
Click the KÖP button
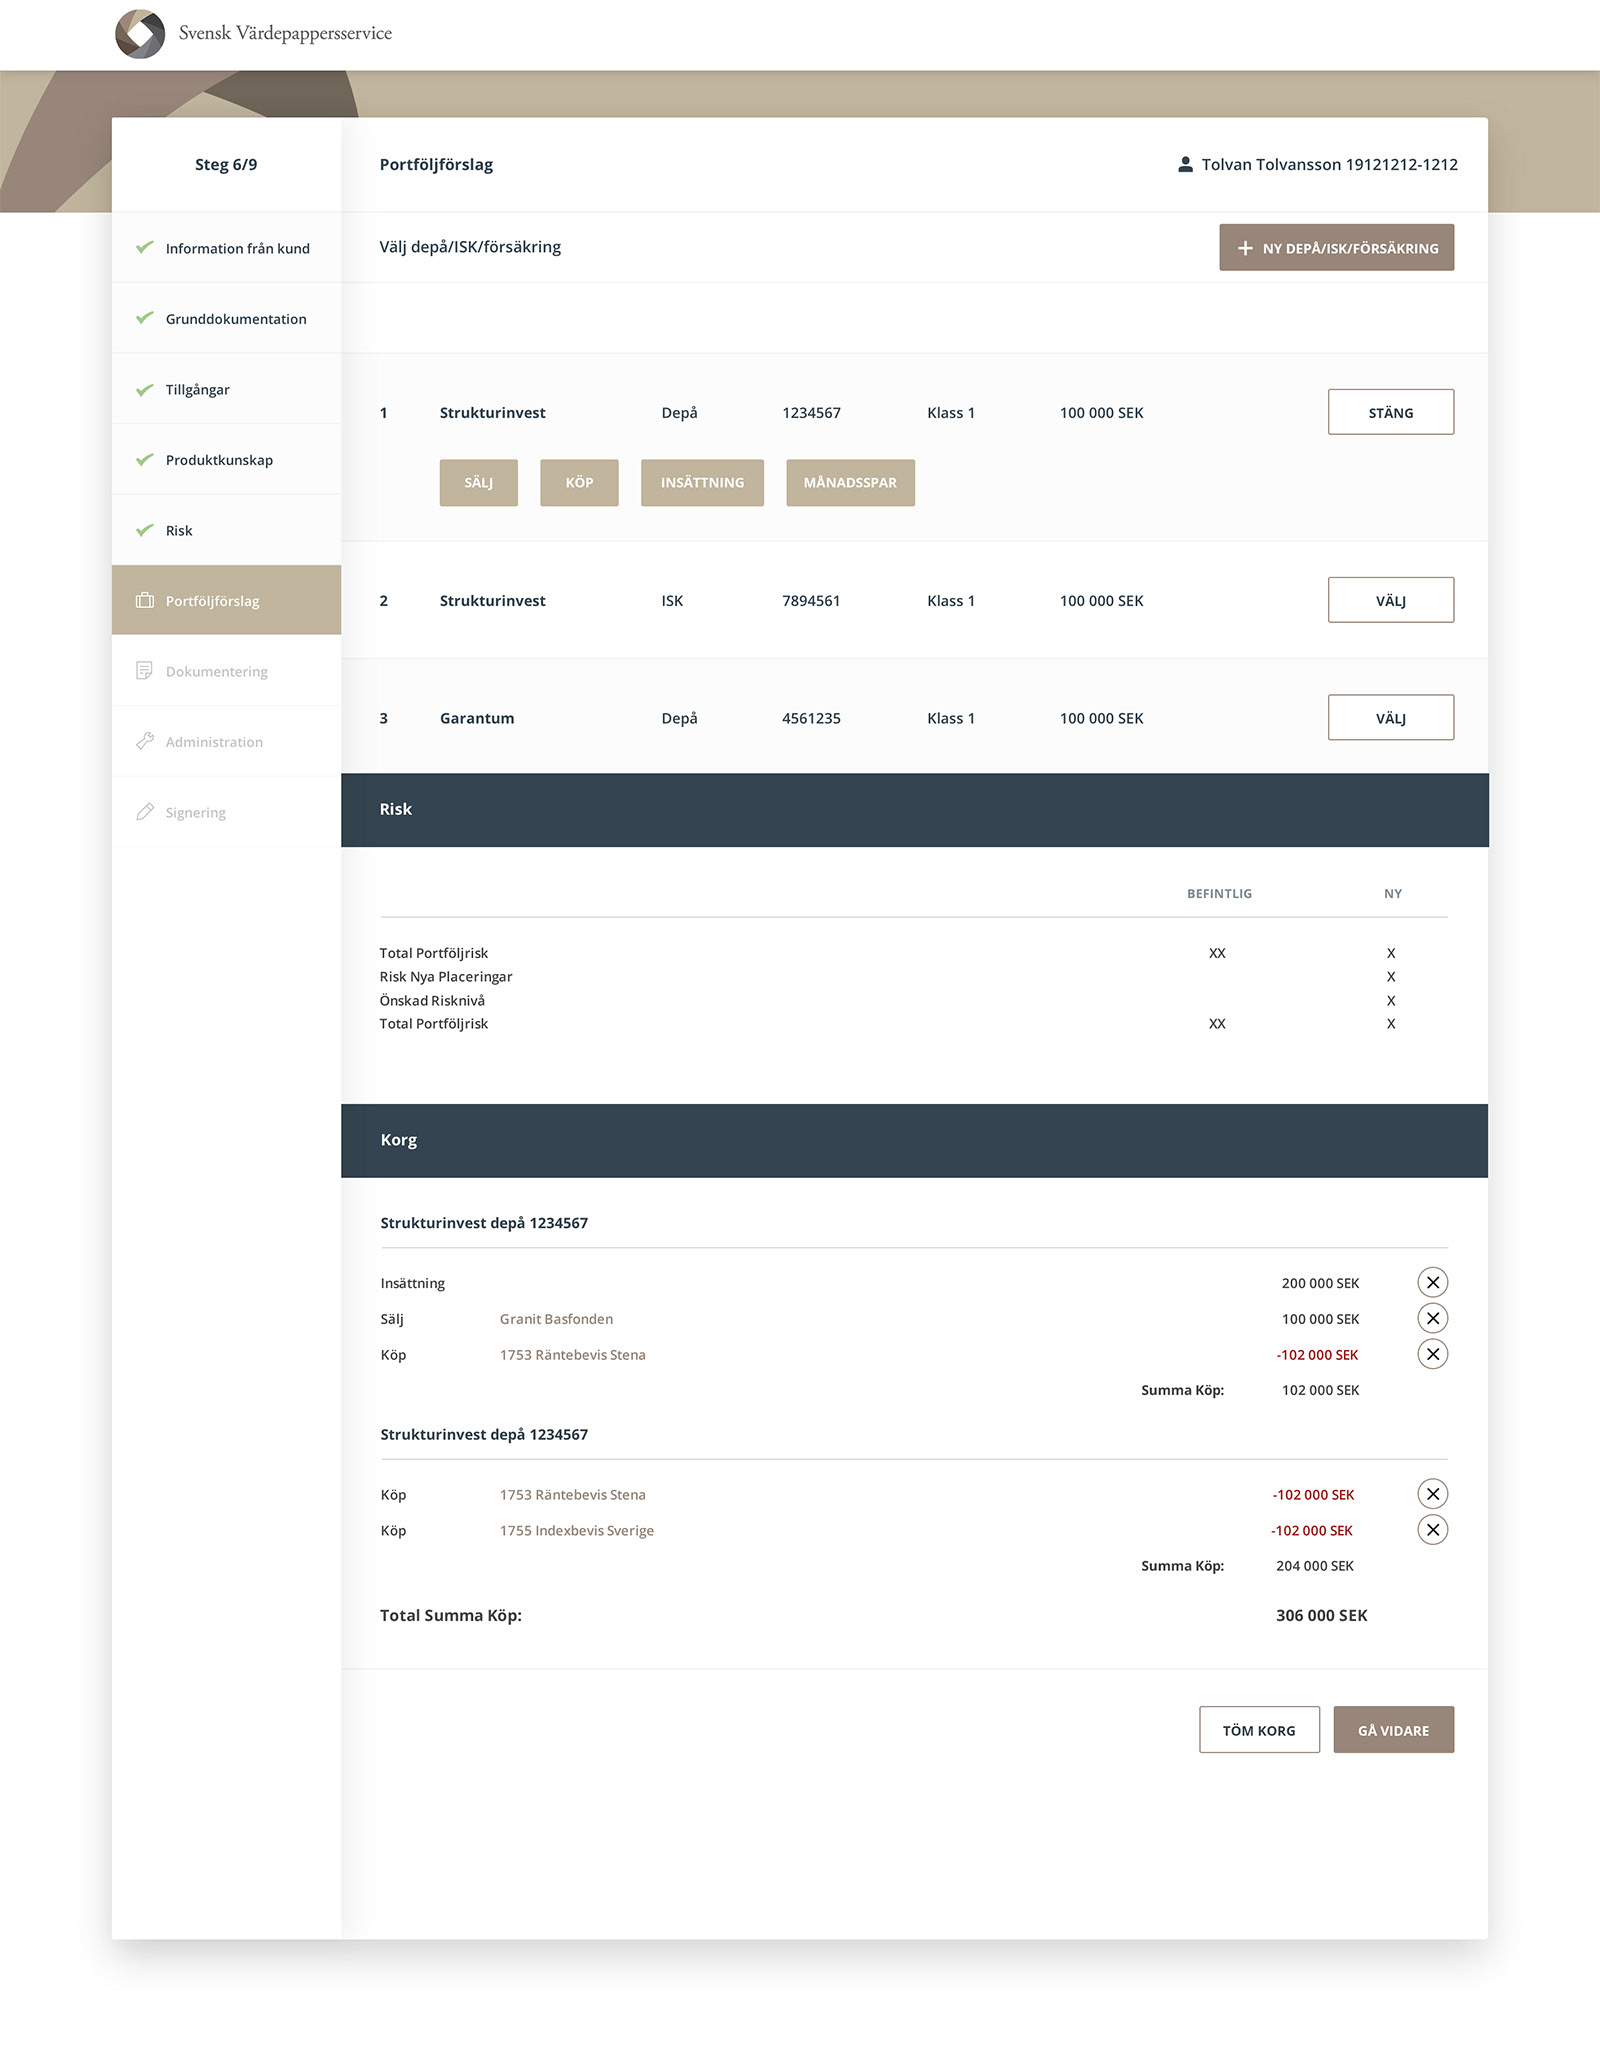[x=579, y=482]
